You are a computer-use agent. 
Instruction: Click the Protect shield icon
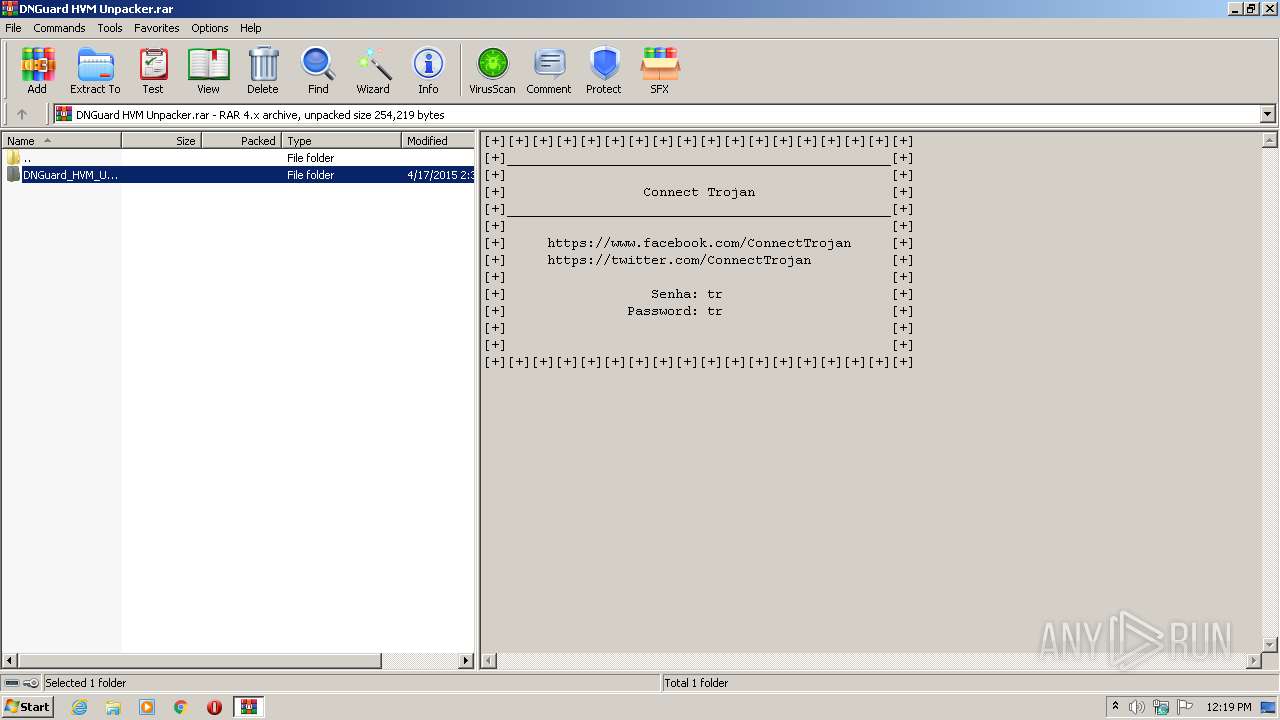coord(604,70)
